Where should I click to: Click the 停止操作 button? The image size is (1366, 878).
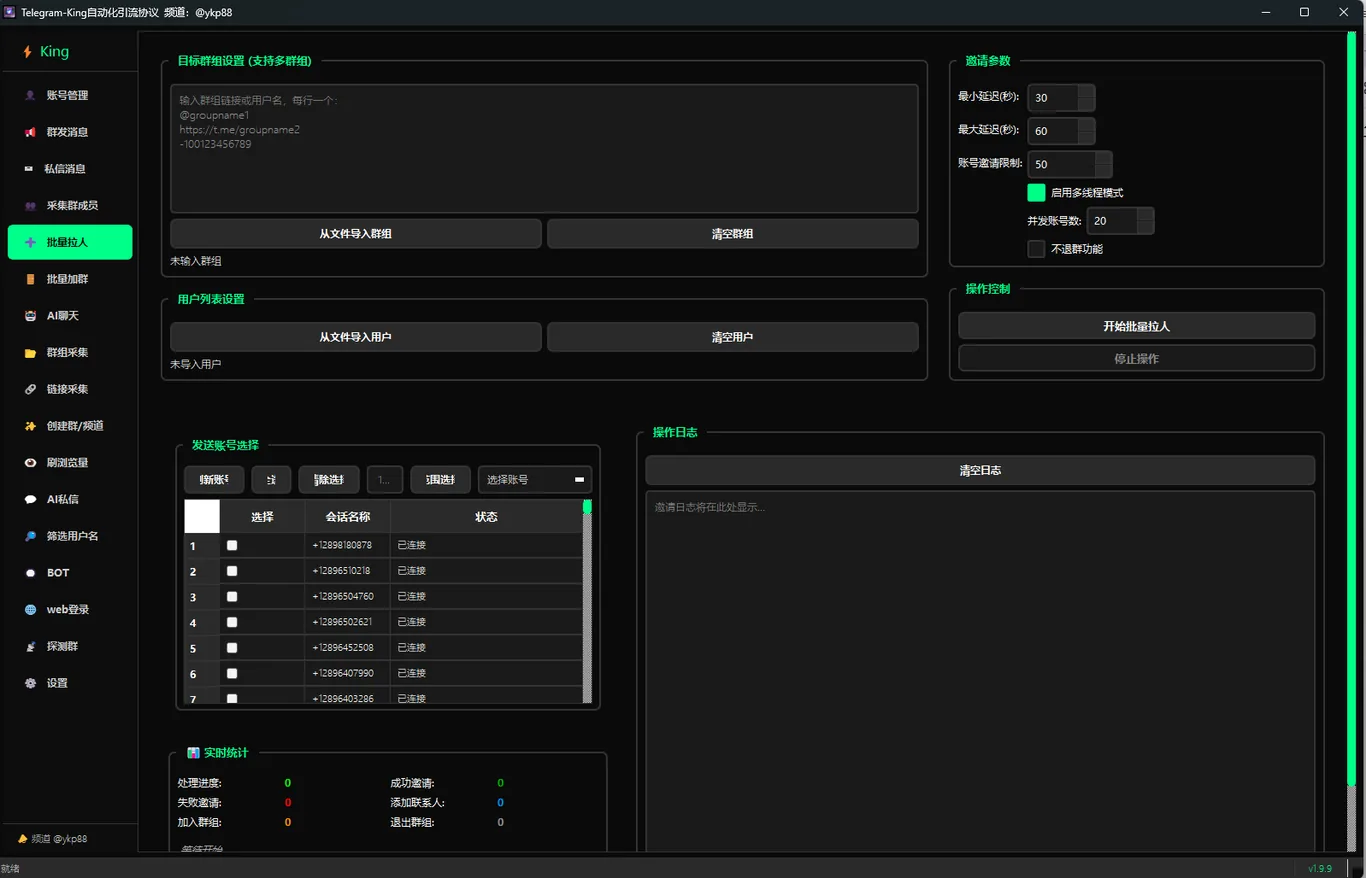tap(1136, 358)
